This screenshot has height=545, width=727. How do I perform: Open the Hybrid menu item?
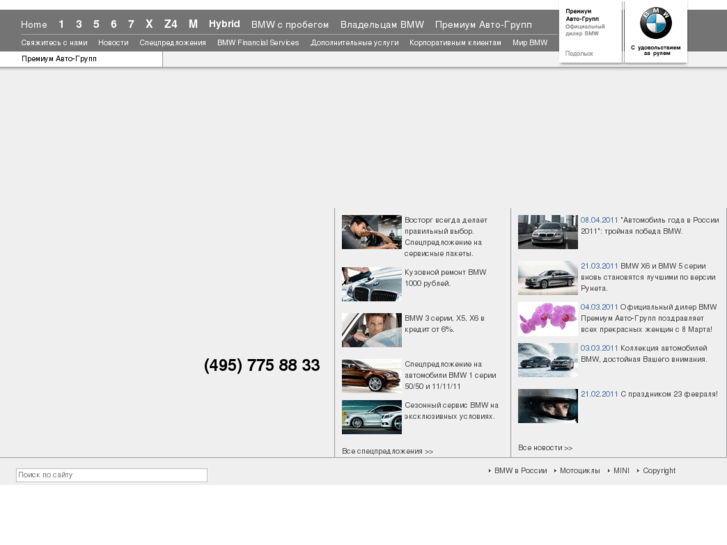[224, 24]
